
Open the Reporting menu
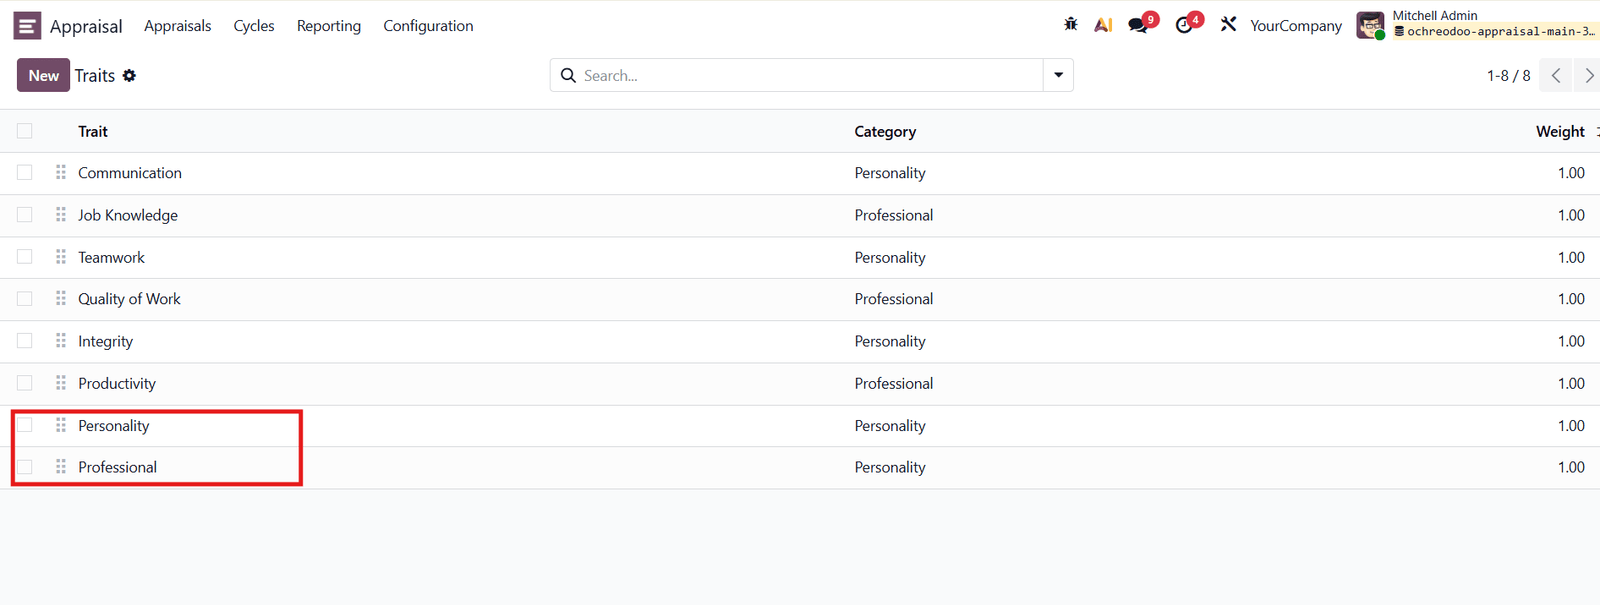click(329, 26)
